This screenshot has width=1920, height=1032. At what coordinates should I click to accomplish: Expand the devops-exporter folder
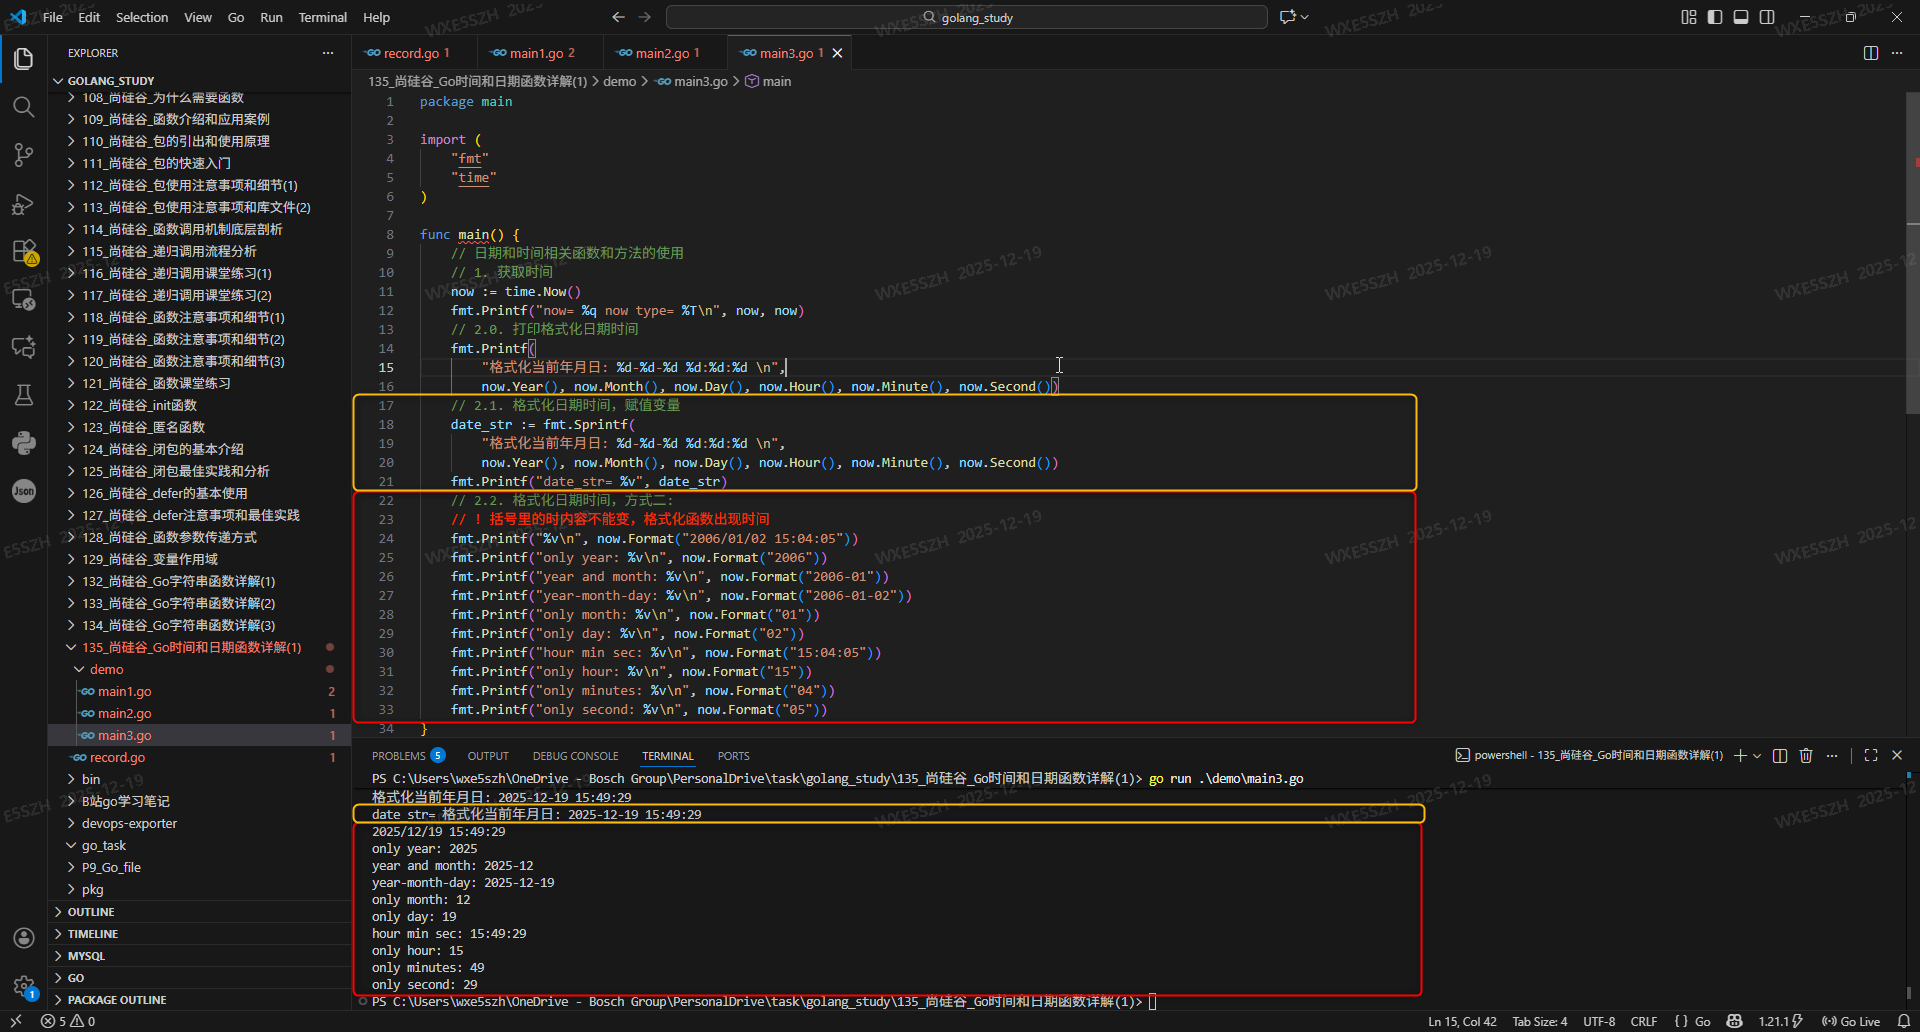(129, 824)
